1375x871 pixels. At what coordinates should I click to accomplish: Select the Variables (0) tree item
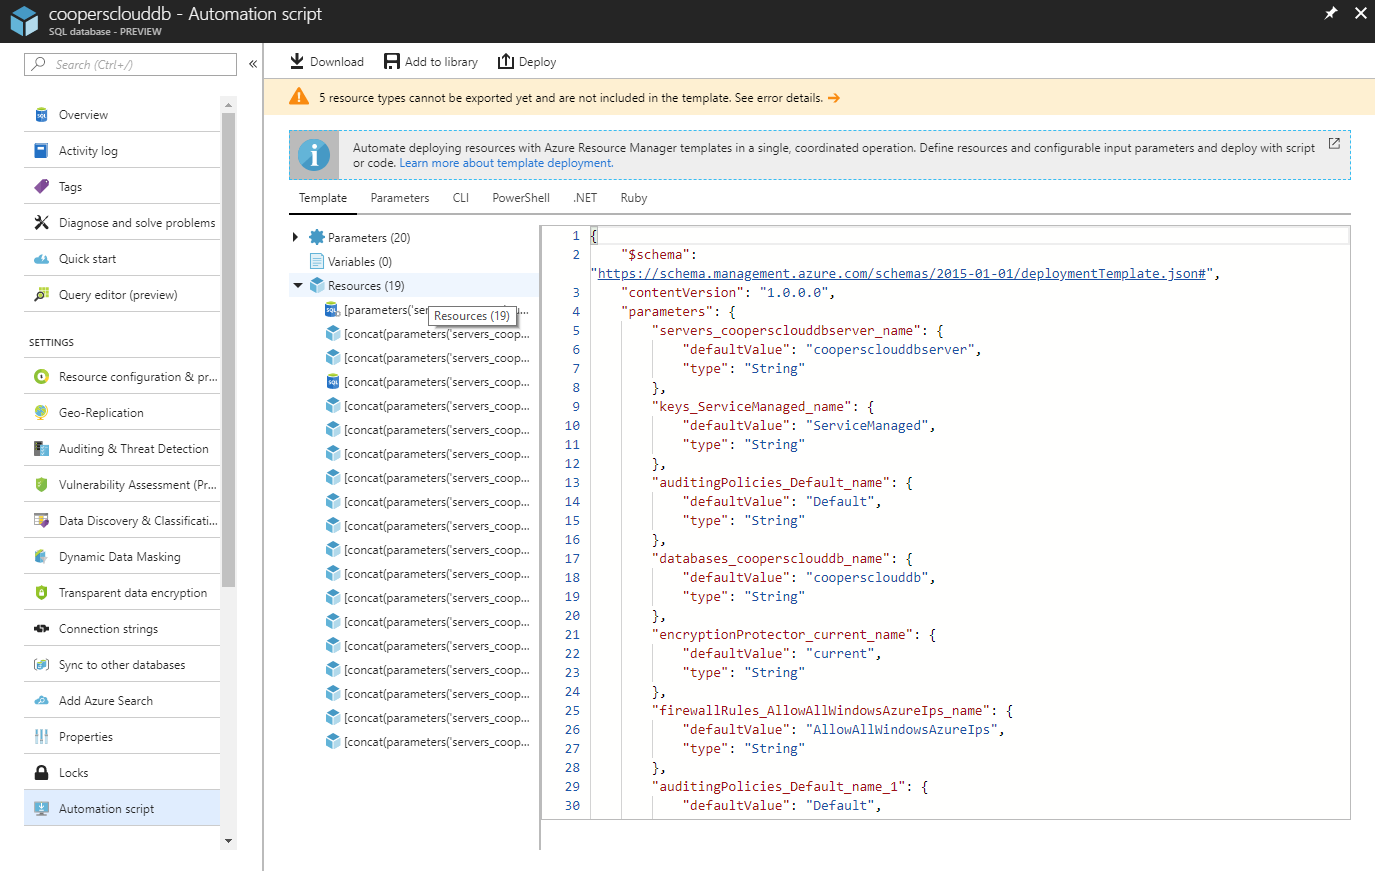pyautogui.click(x=359, y=262)
